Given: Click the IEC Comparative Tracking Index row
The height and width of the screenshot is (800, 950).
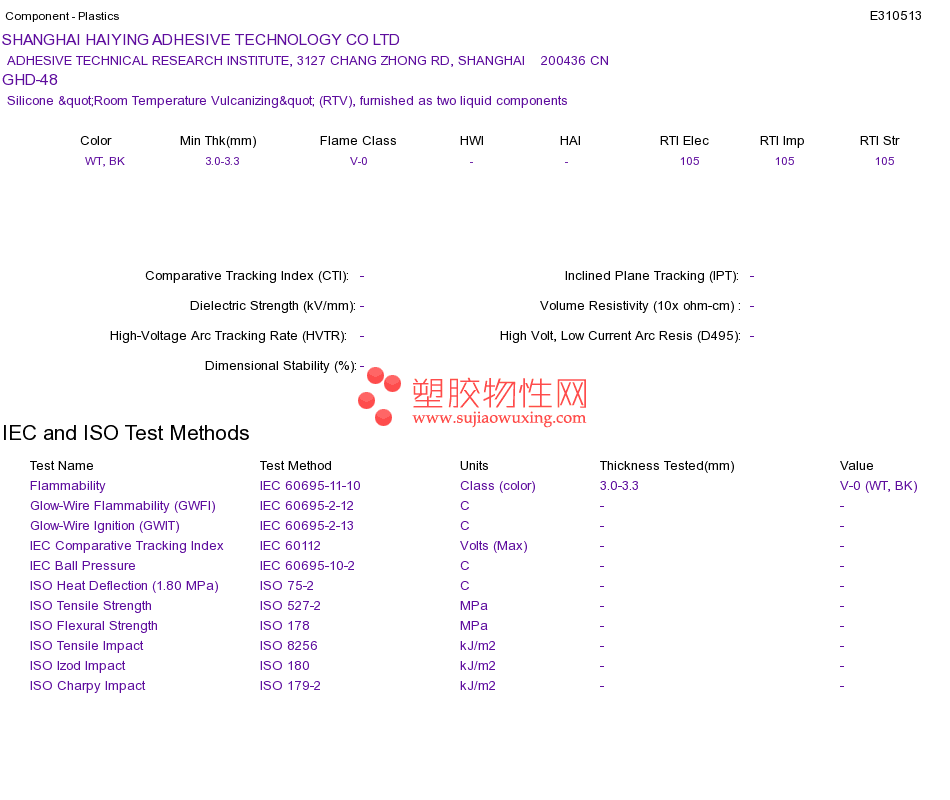Looking at the screenshot, I should pyautogui.click(x=127, y=545).
